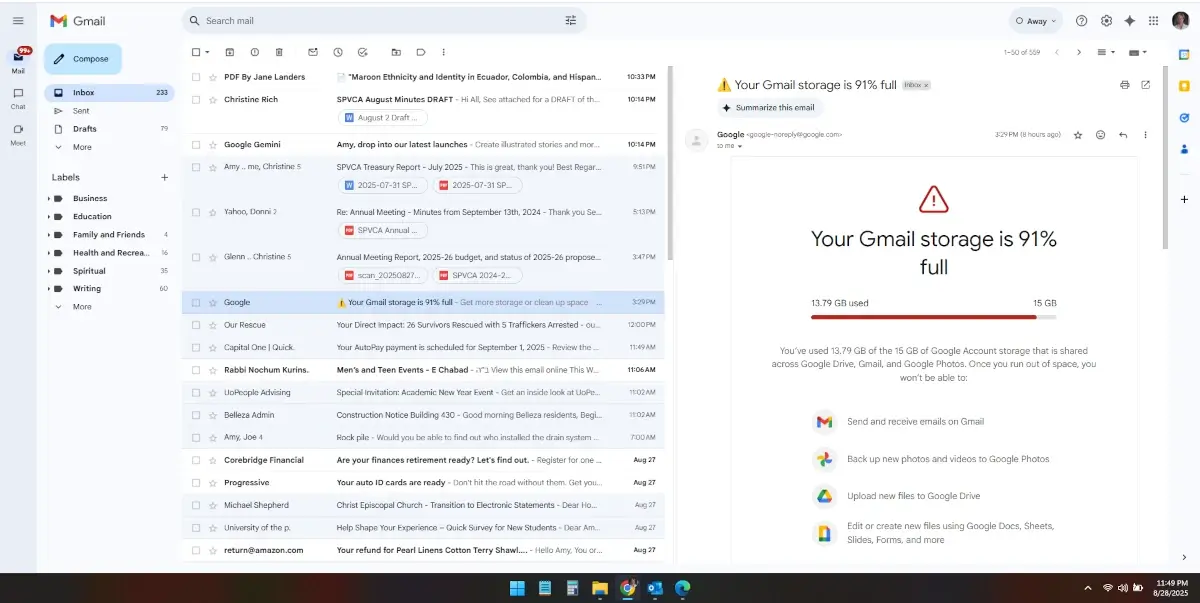1200x603 pixels.
Task: Open the Away status dropdown
Action: coord(1034,21)
